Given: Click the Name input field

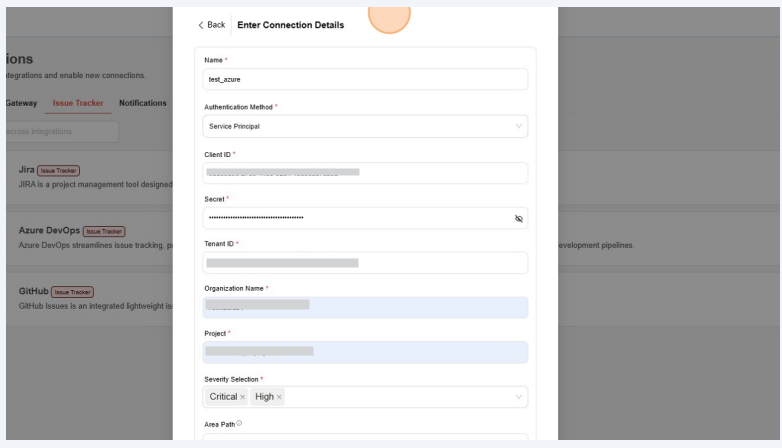Looking at the screenshot, I should [365, 79].
